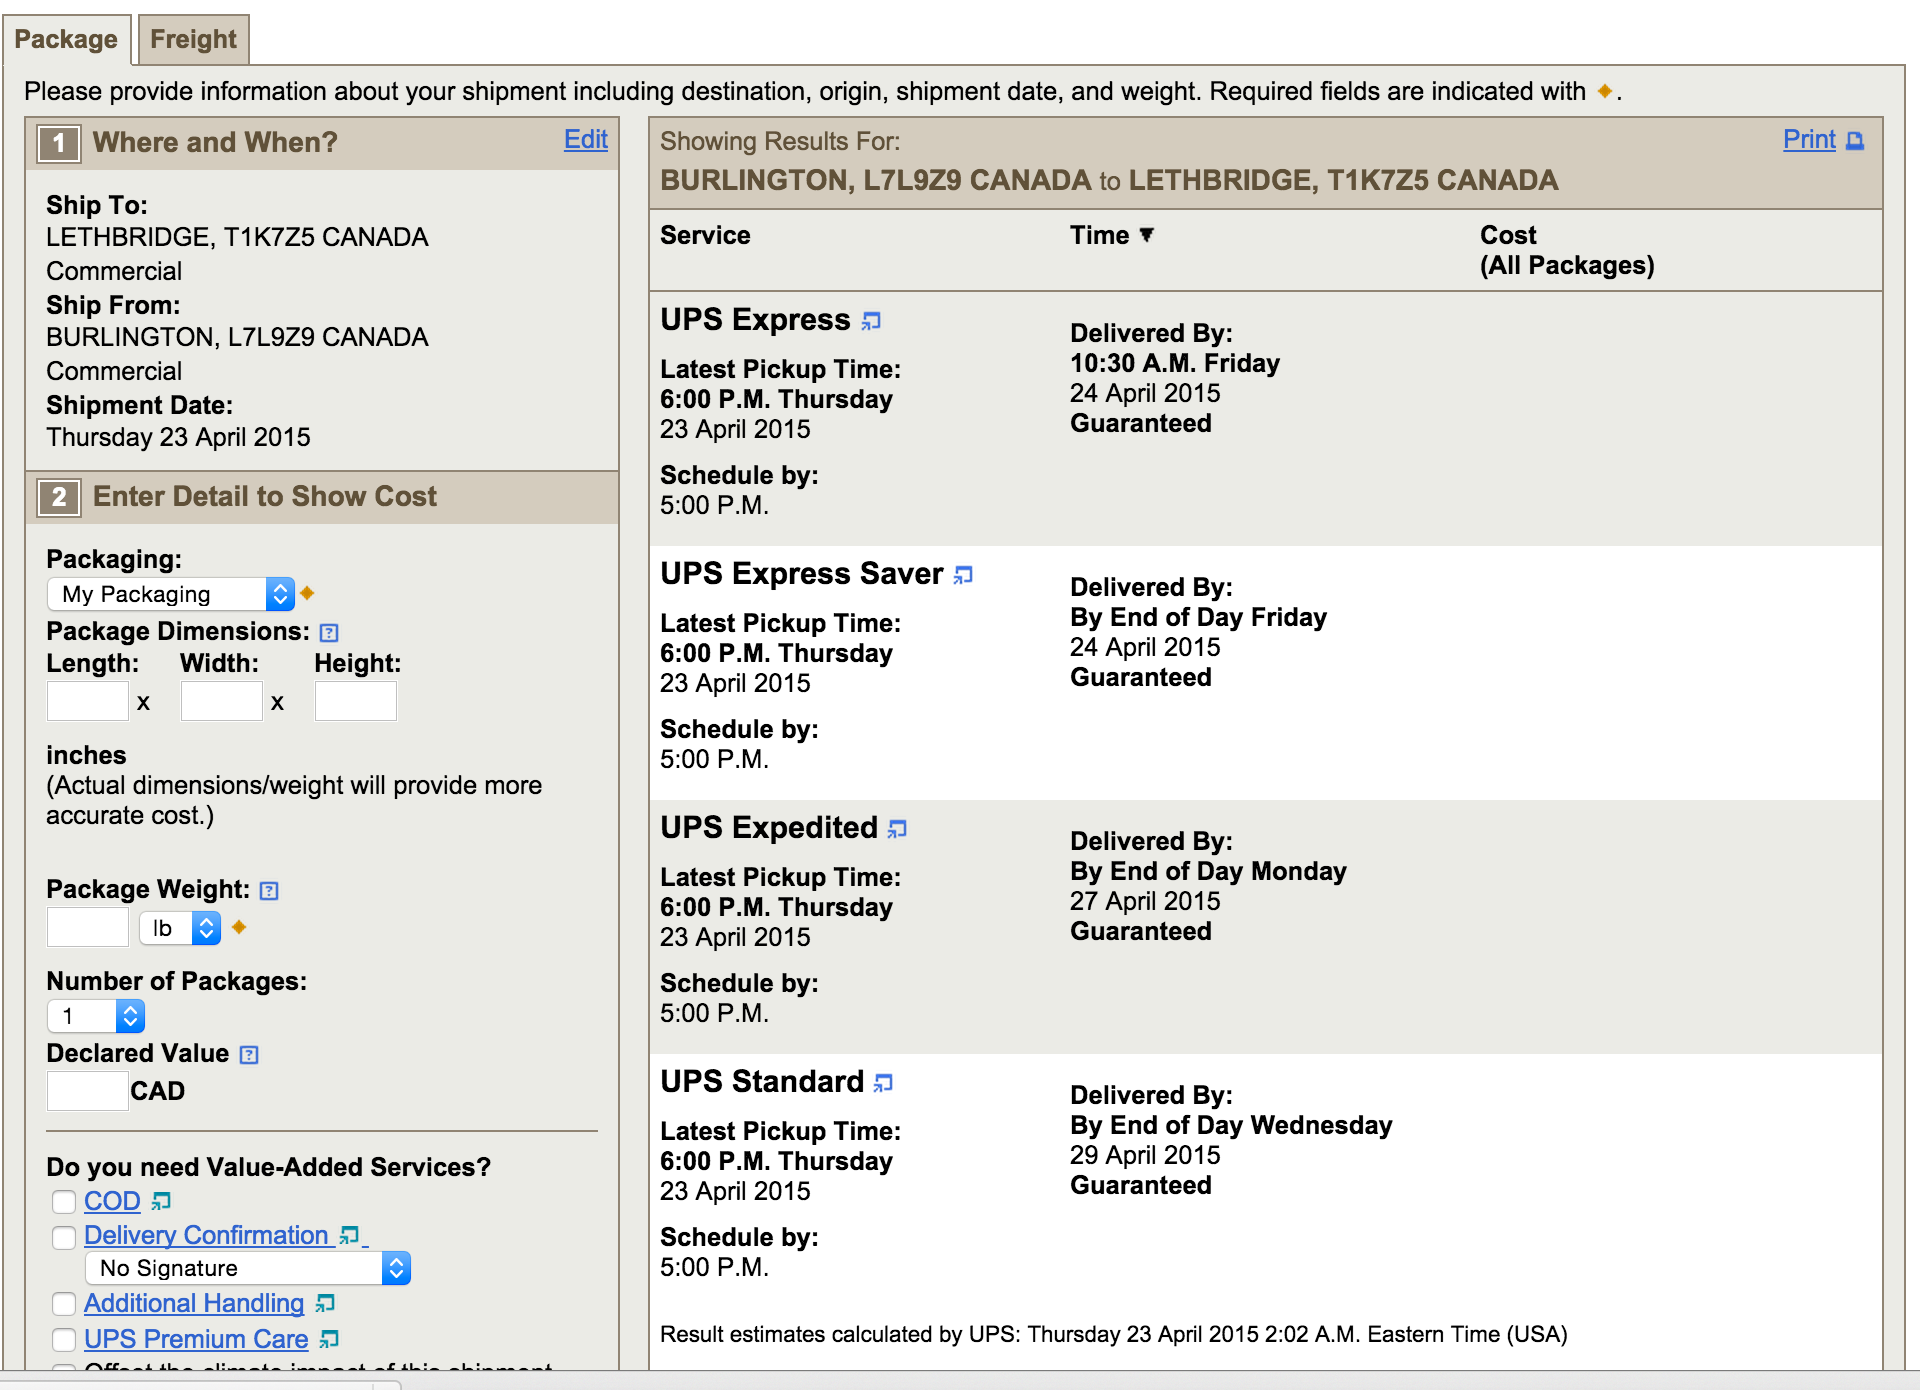
Task: Click the Declared Value help icon
Action: (x=249, y=1055)
